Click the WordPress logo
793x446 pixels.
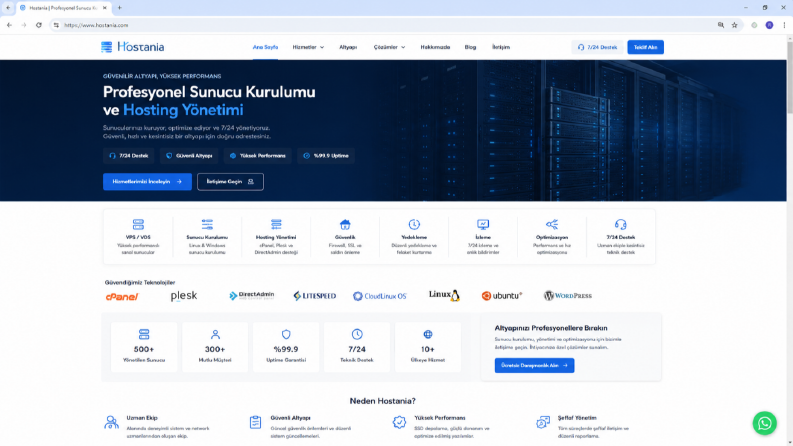tap(567, 296)
